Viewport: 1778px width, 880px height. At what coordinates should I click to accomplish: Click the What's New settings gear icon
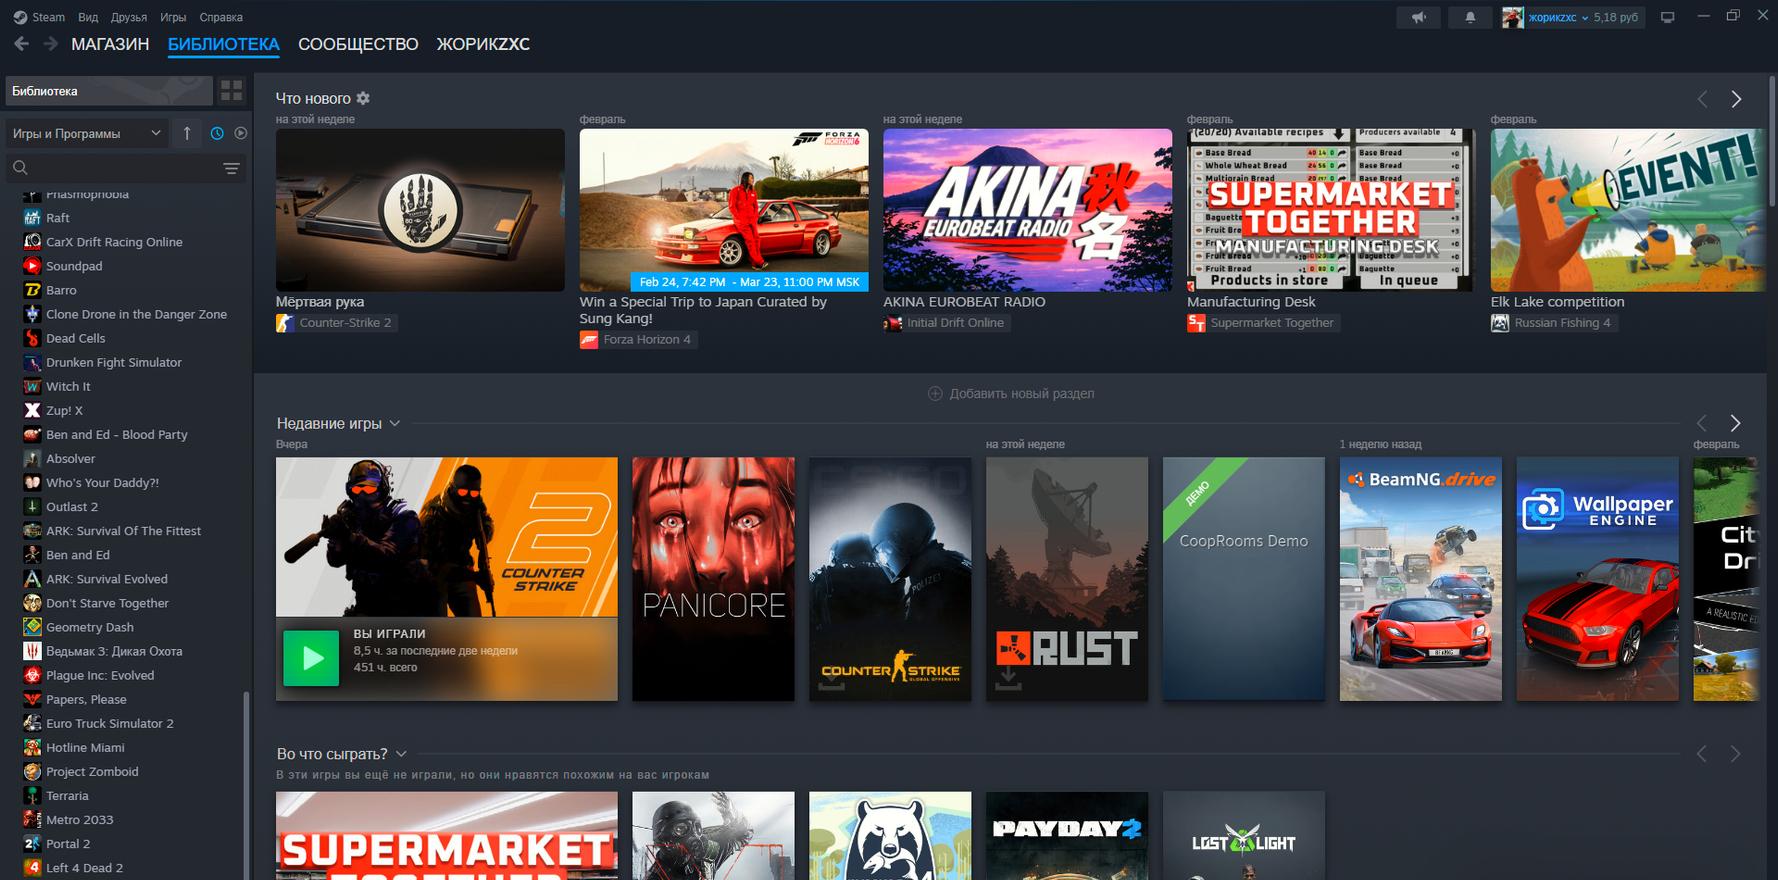click(363, 98)
